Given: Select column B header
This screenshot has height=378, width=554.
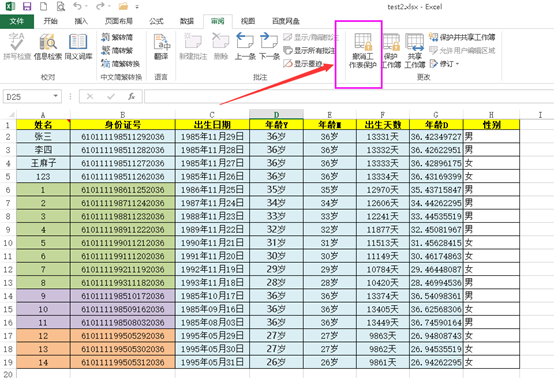Looking at the screenshot, I should point(123,114).
